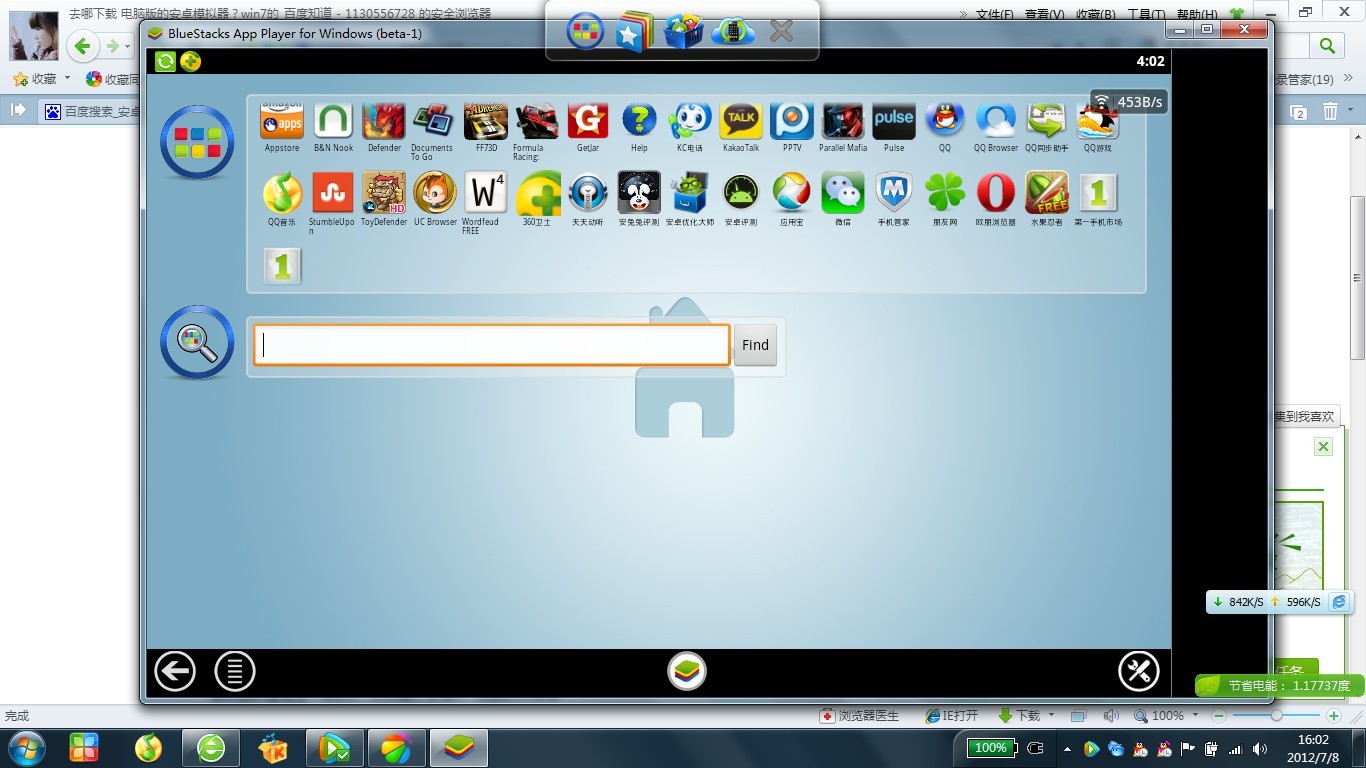
Task: Click the BlueStacks back arrow button
Action: coord(175,671)
